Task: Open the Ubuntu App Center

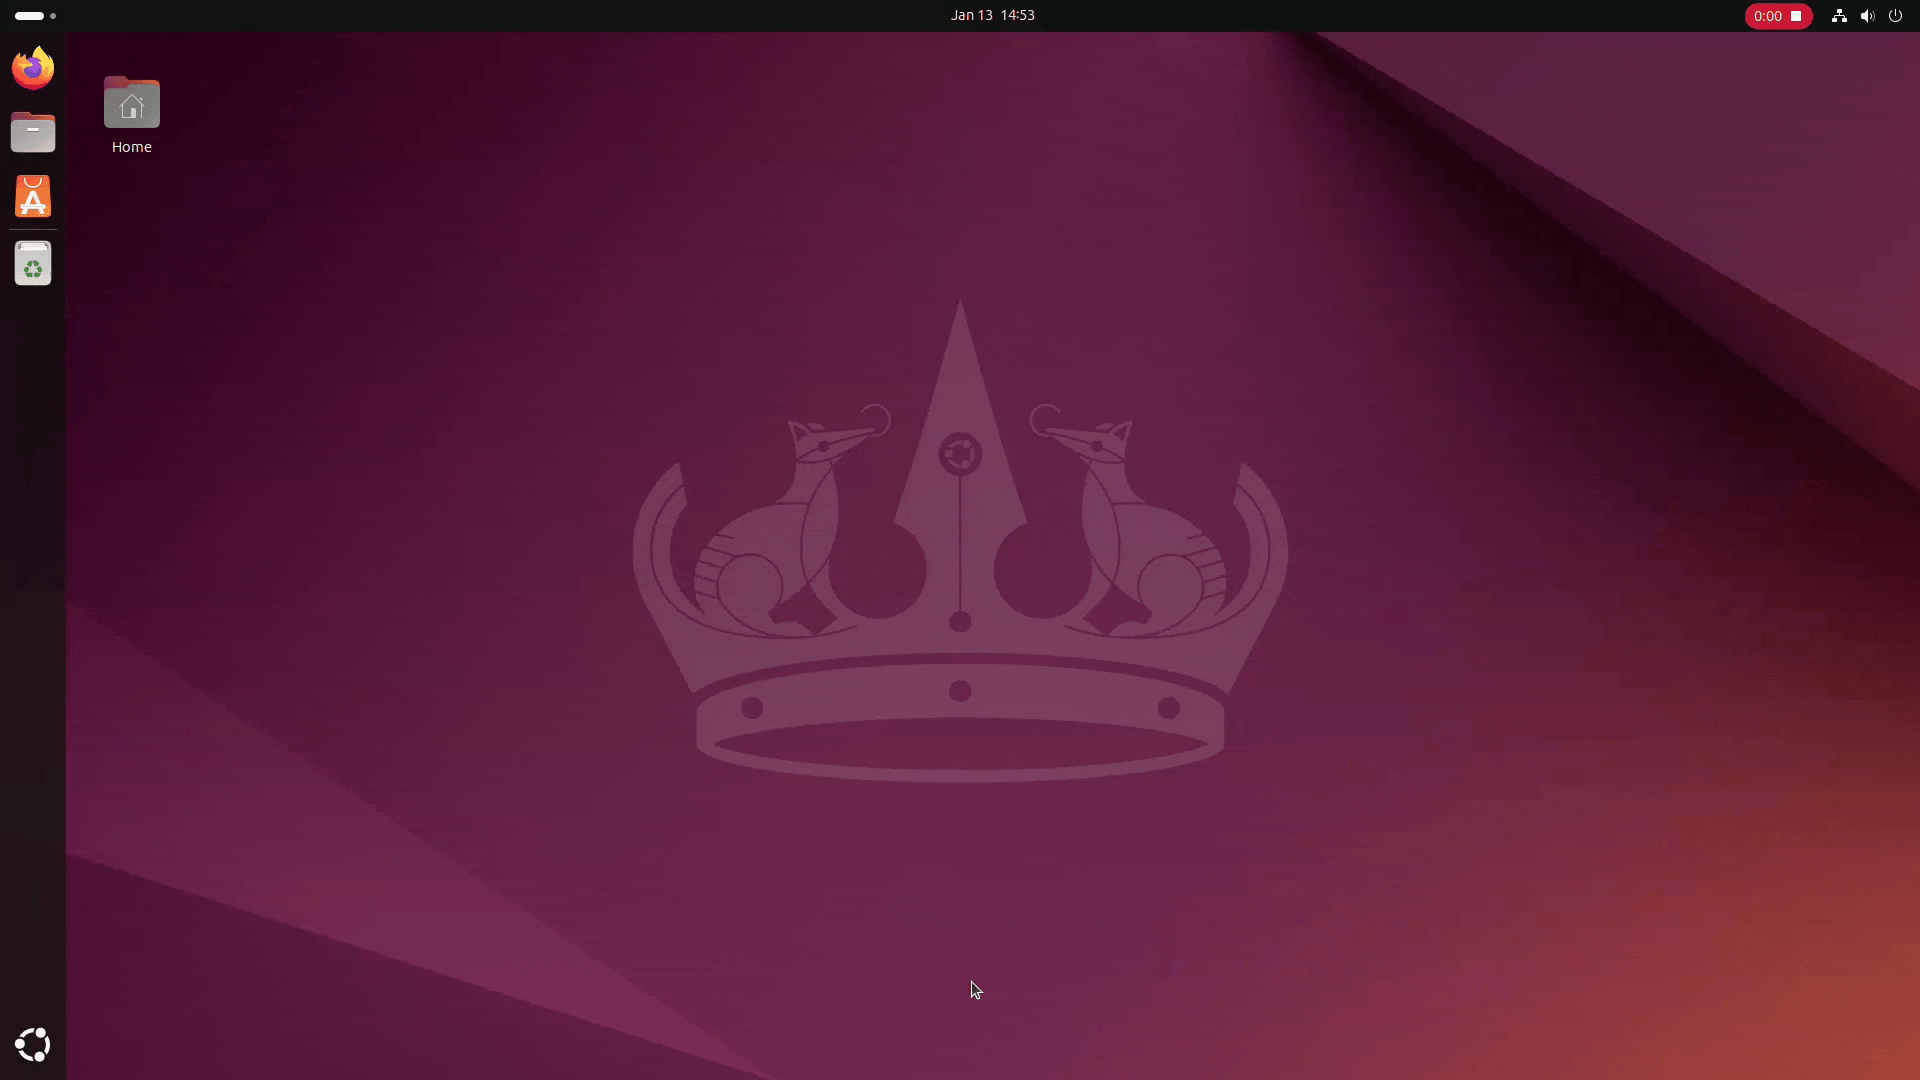Action: tap(33, 197)
